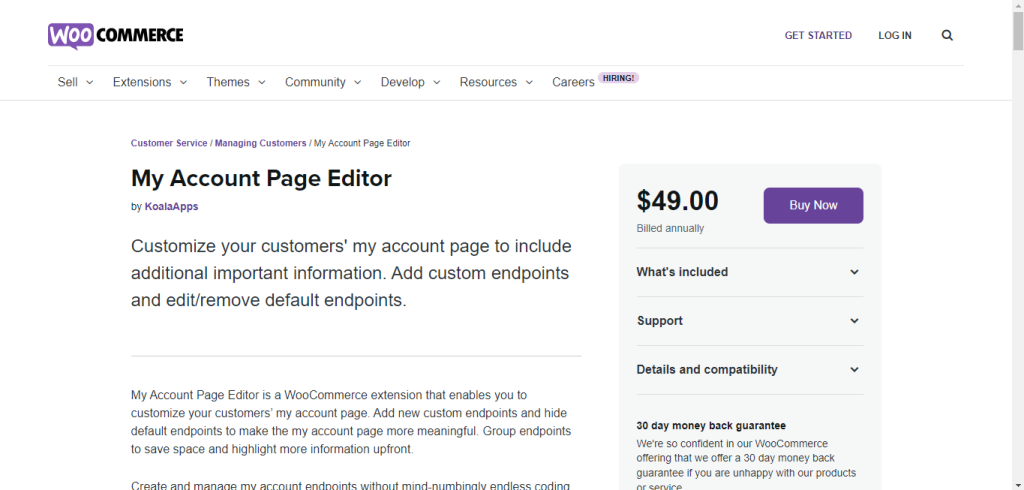Screen dimensions: 1024x490
Task: Open the Customer Service breadcrumb link
Action: (x=169, y=143)
